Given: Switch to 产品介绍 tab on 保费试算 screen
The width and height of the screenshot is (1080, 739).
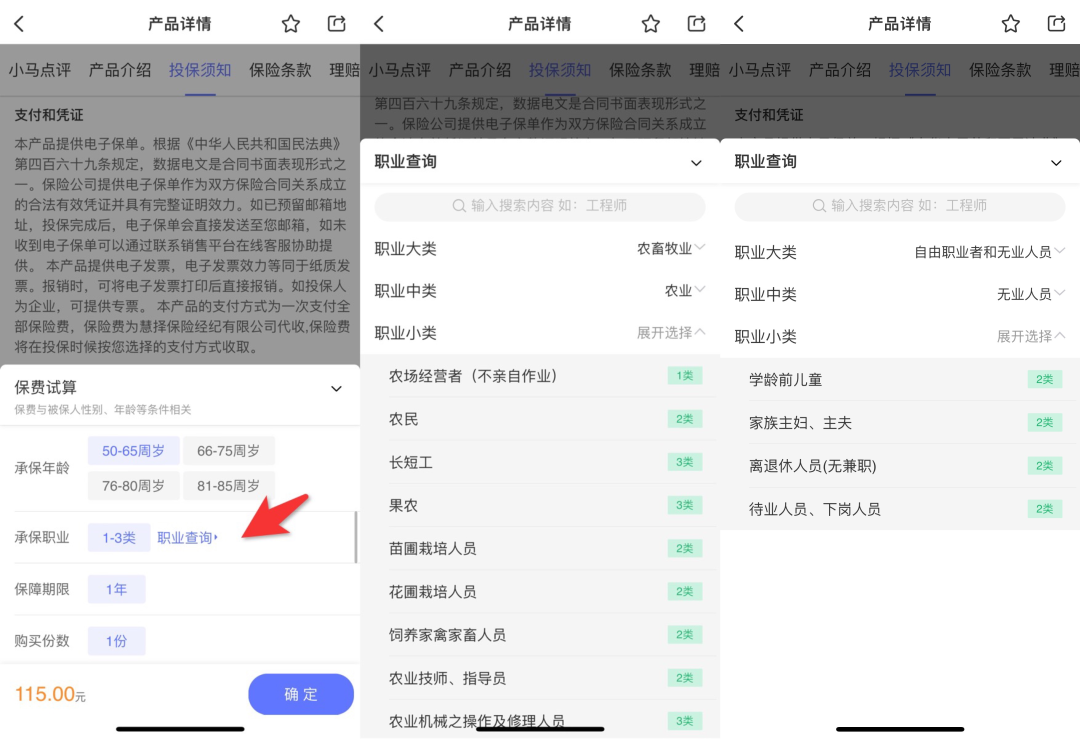Looking at the screenshot, I should click(x=120, y=70).
